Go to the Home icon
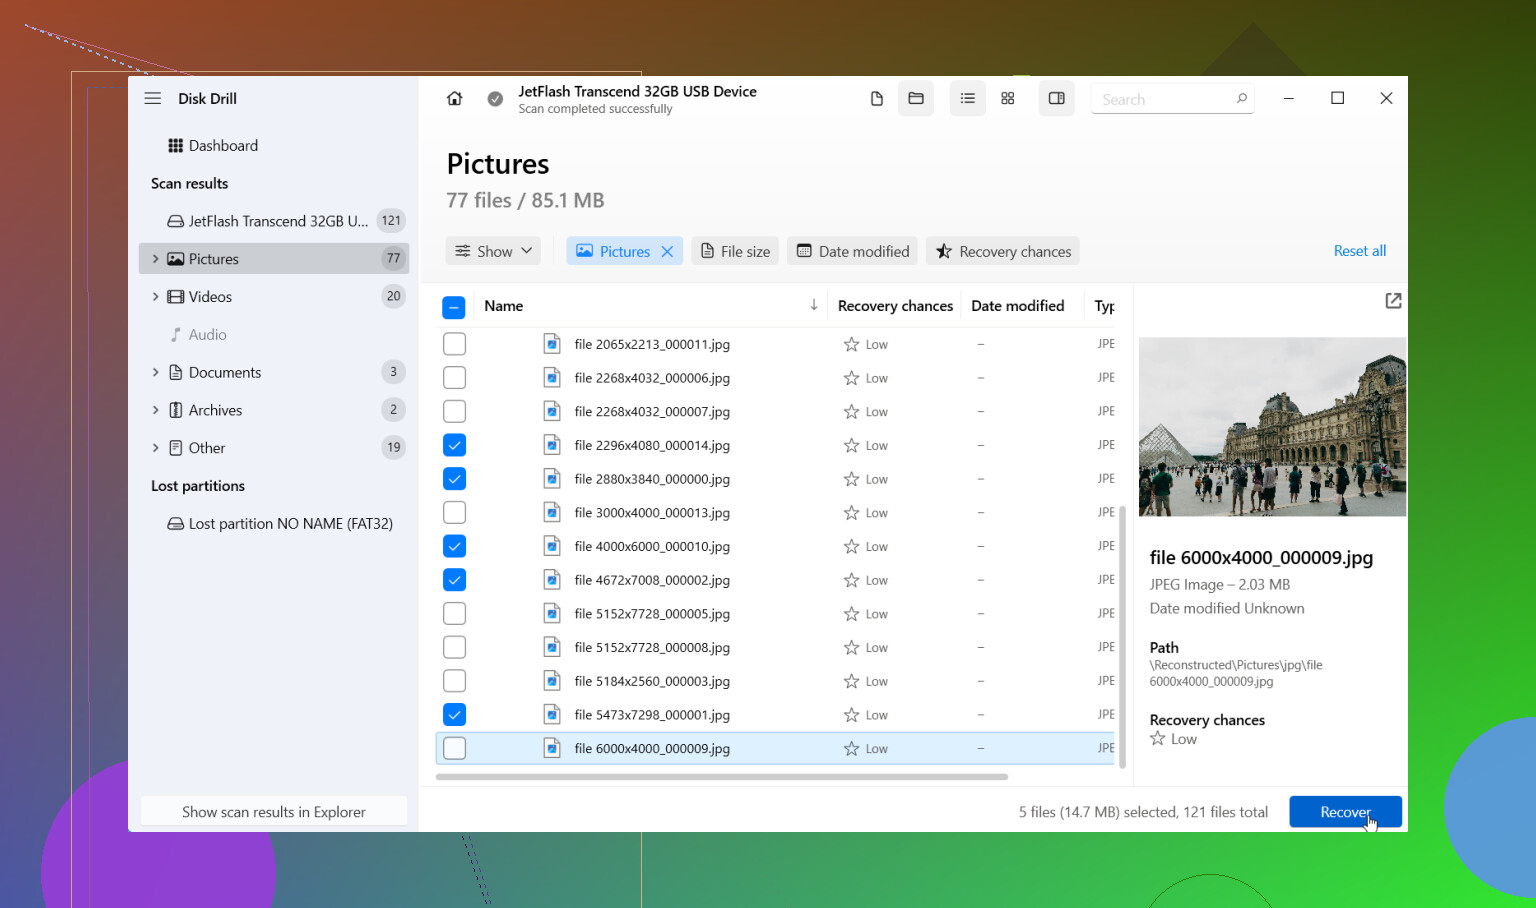 454,98
